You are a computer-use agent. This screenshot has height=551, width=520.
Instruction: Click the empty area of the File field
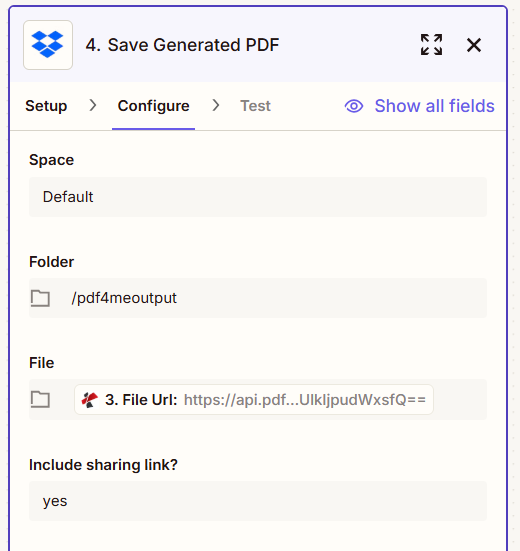460,400
